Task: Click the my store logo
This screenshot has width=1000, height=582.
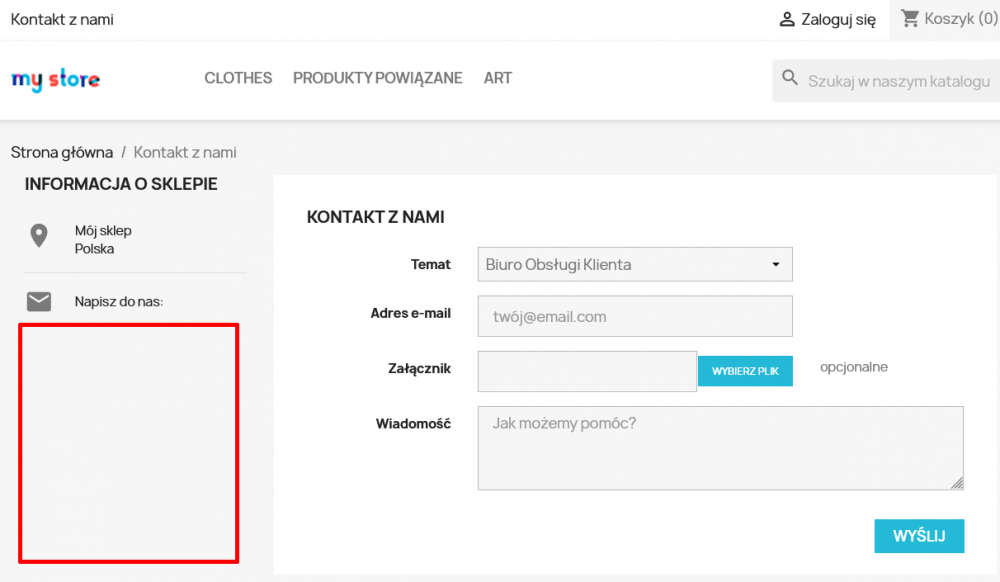Action: [x=55, y=81]
